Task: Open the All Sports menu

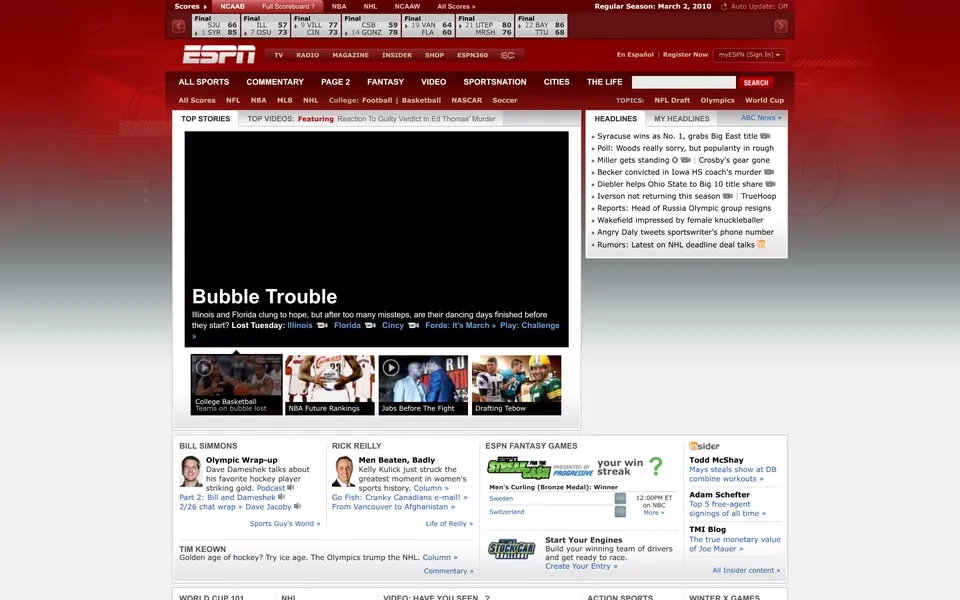Action: [204, 82]
